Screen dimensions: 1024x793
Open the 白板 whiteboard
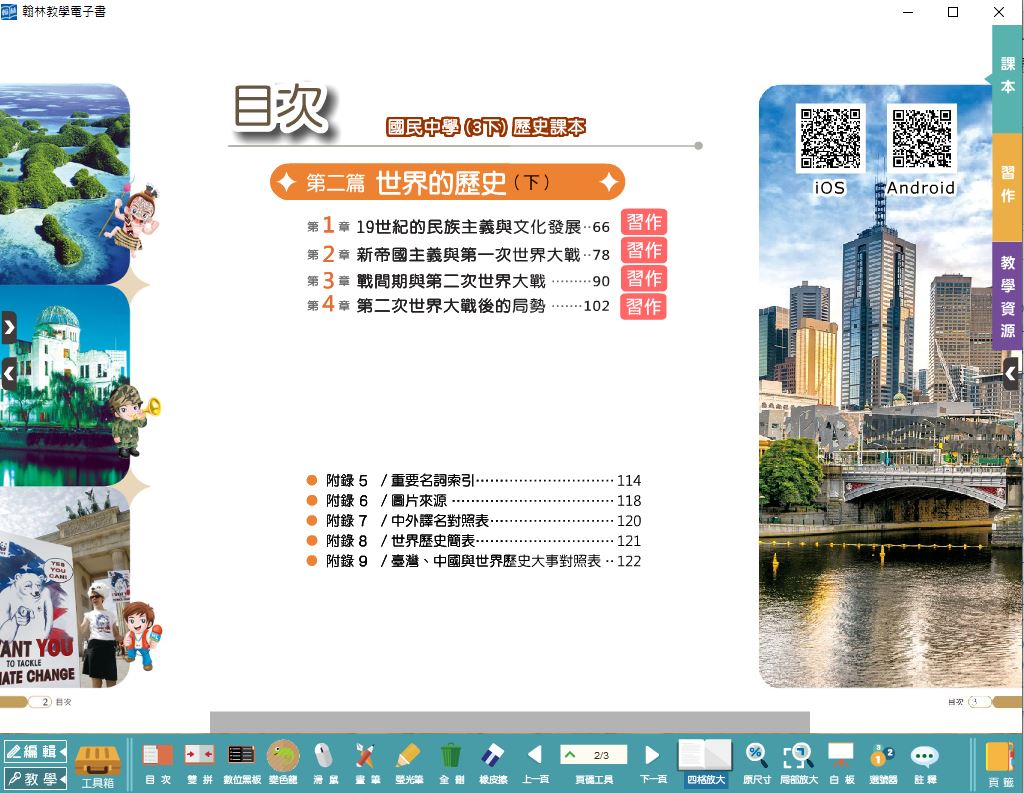[x=840, y=761]
